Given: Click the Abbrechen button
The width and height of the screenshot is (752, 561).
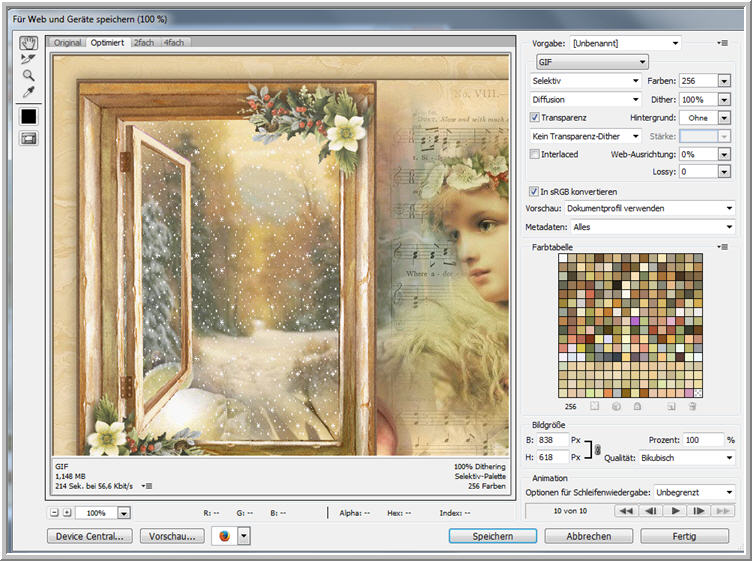Looking at the screenshot, I should [x=588, y=536].
